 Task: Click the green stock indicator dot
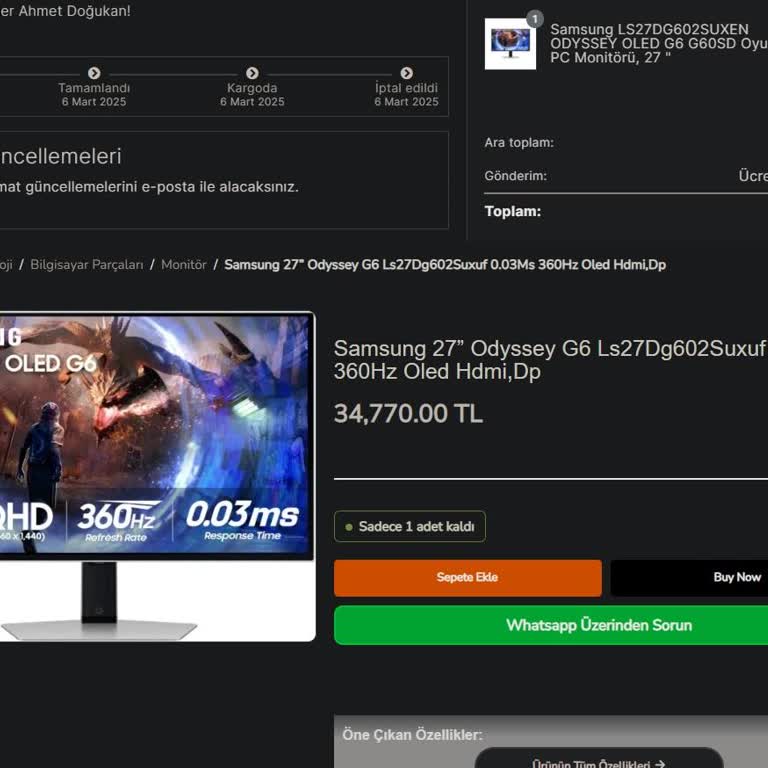(x=349, y=527)
